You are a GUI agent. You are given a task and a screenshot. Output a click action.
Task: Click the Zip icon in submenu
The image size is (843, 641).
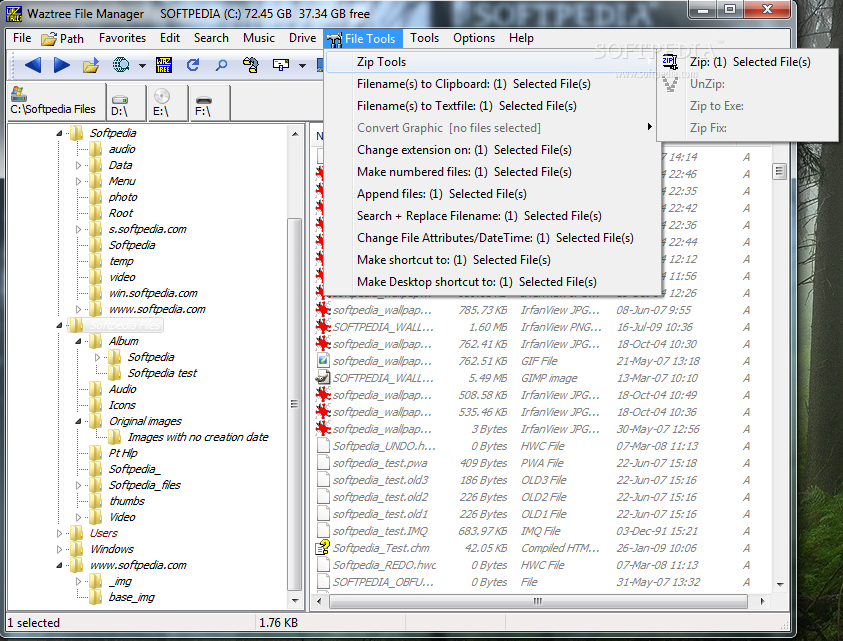pyautogui.click(x=670, y=62)
